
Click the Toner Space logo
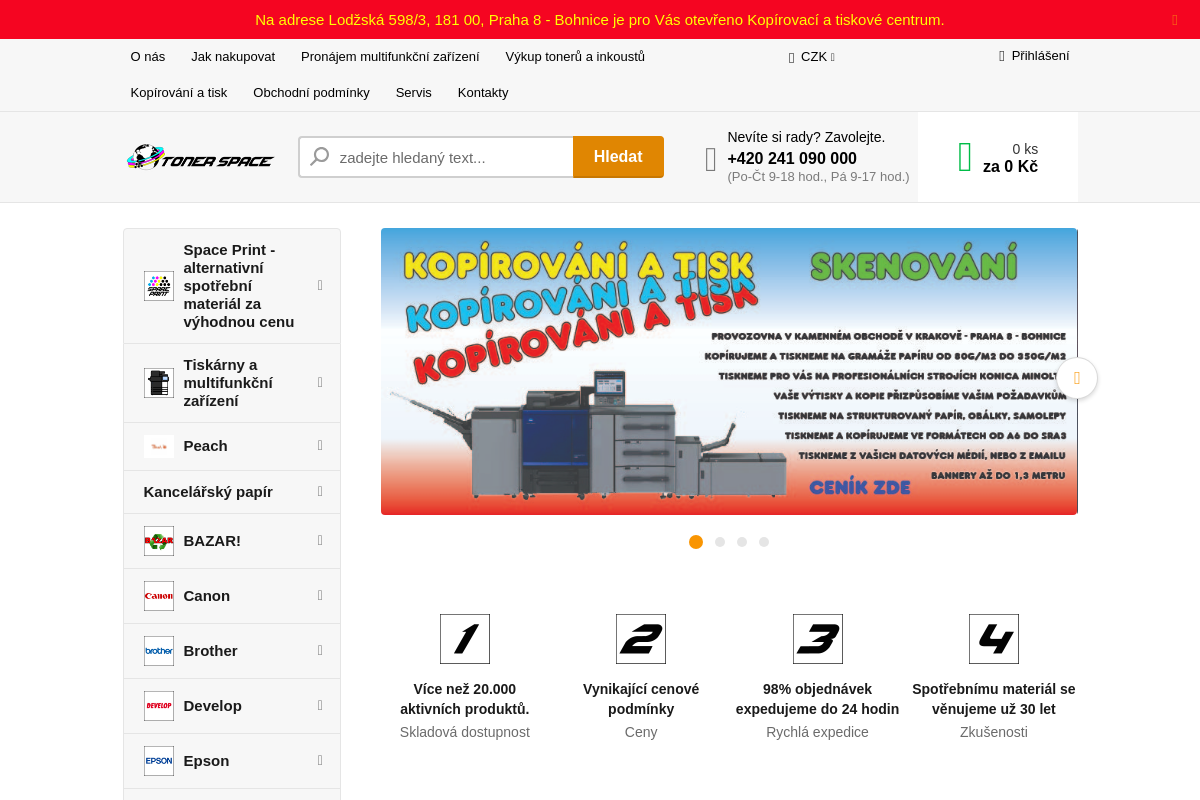pyautogui.click(x=200, y=158)
